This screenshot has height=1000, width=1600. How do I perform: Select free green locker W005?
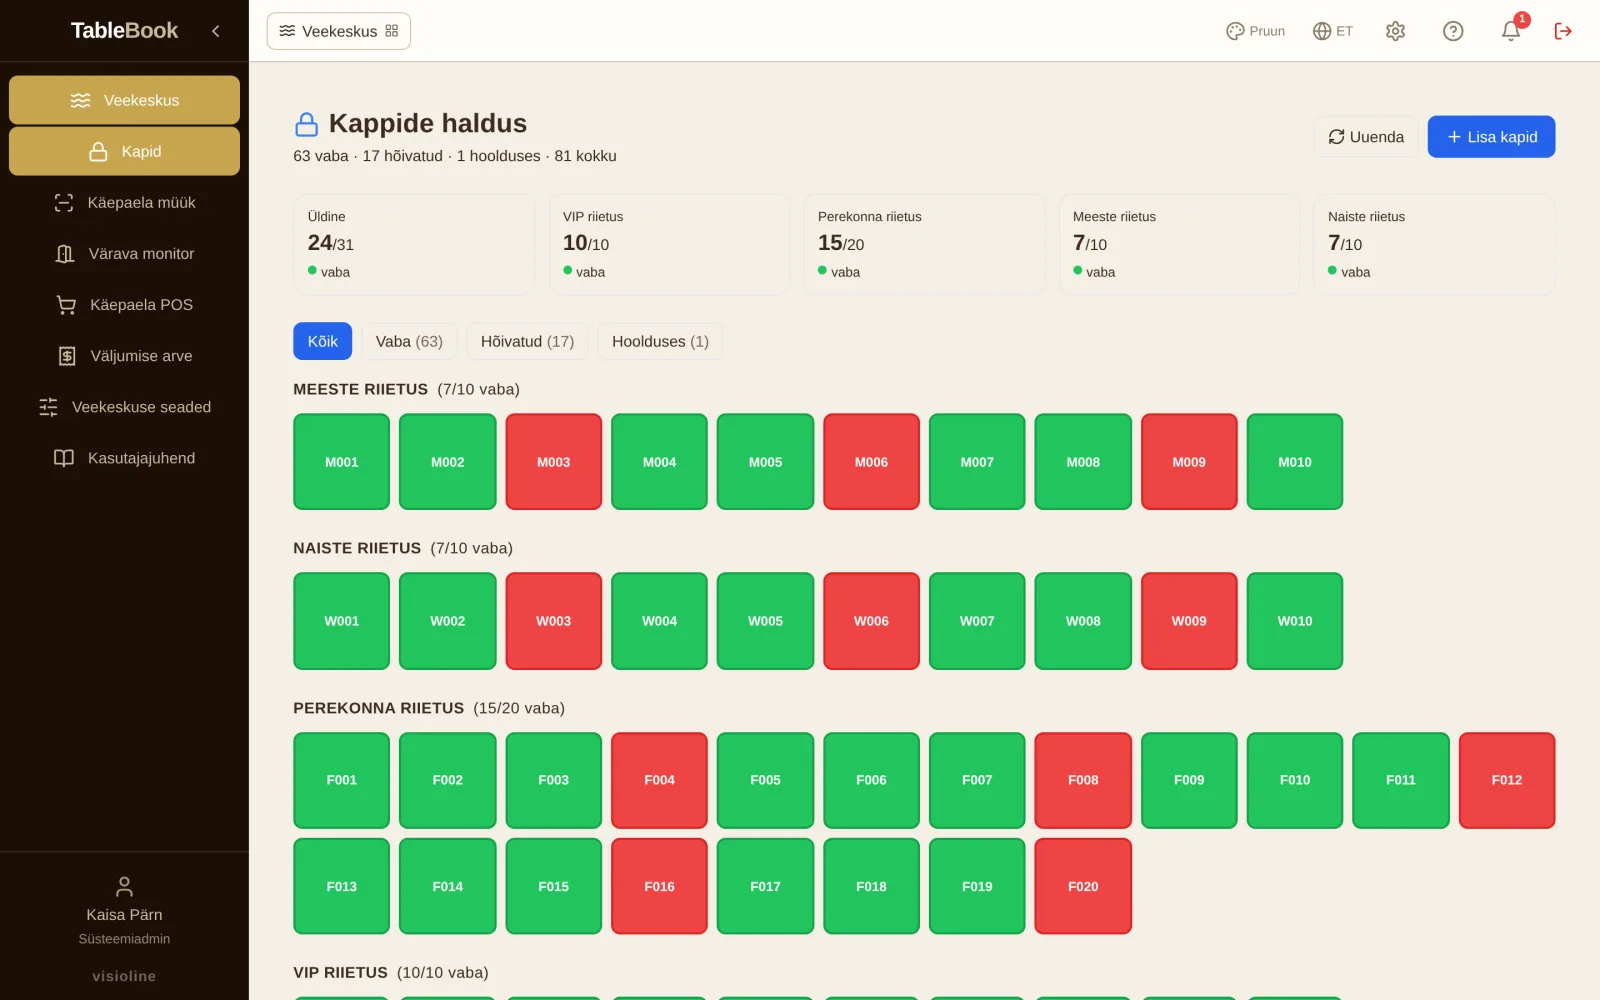point(766,621)
